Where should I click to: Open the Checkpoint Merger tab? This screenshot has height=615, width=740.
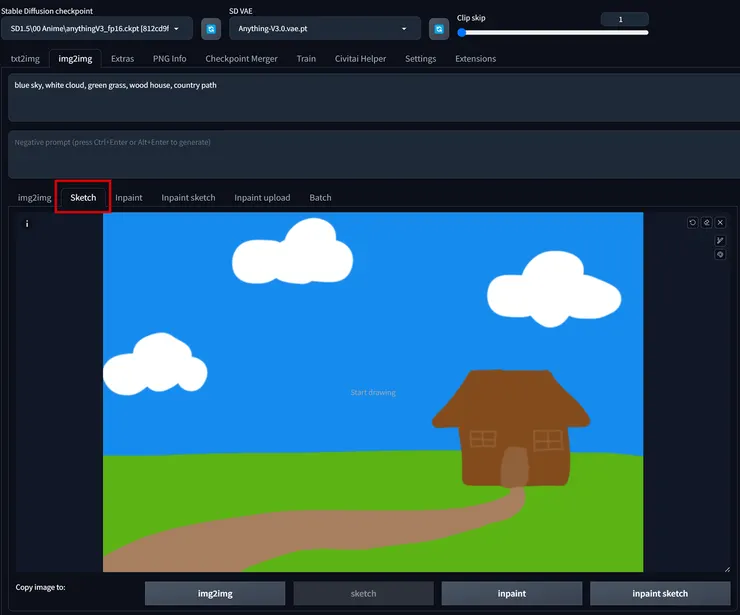pos(241,59)
